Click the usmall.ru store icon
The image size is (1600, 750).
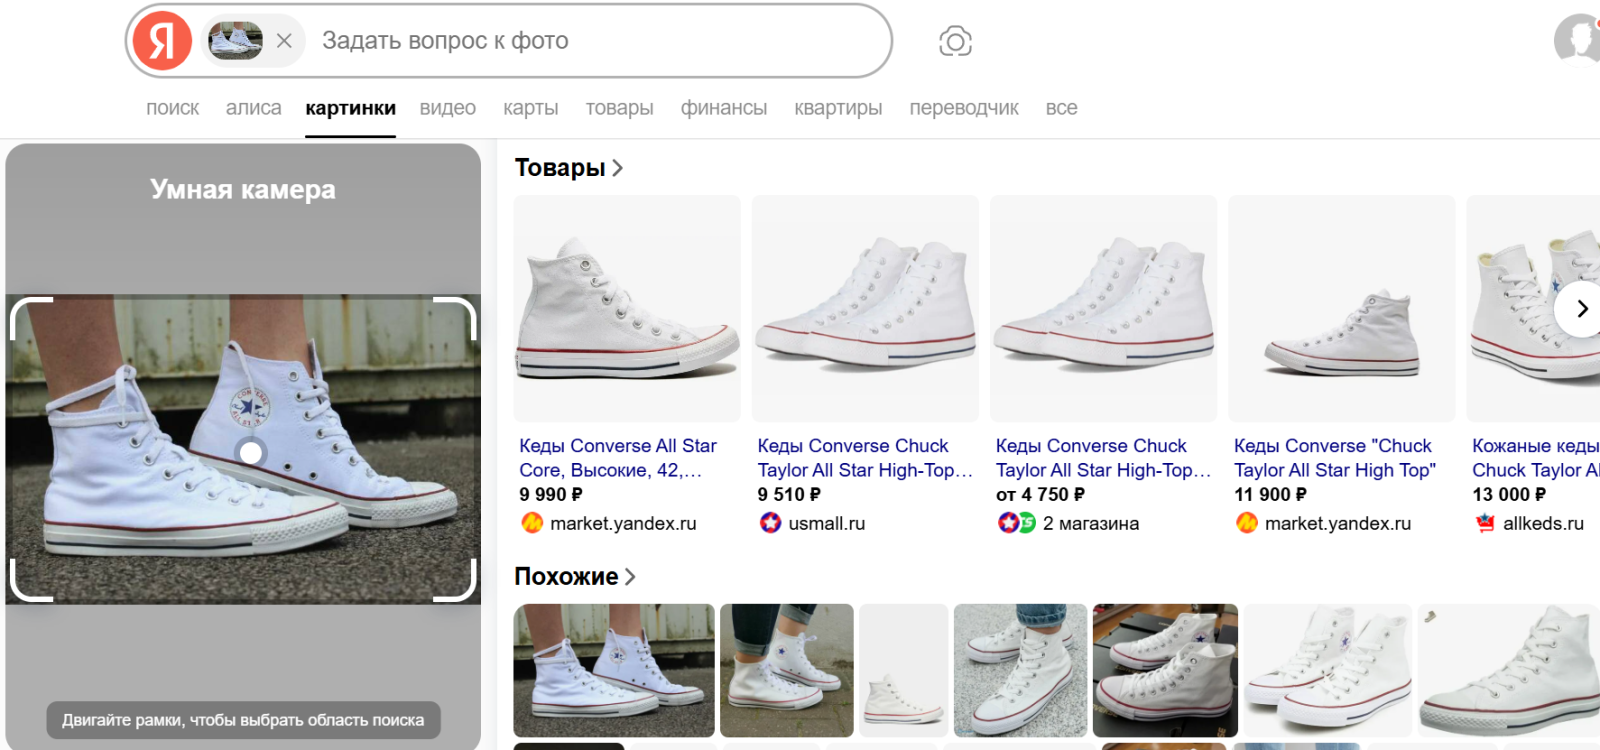click(x=770, y=523)
